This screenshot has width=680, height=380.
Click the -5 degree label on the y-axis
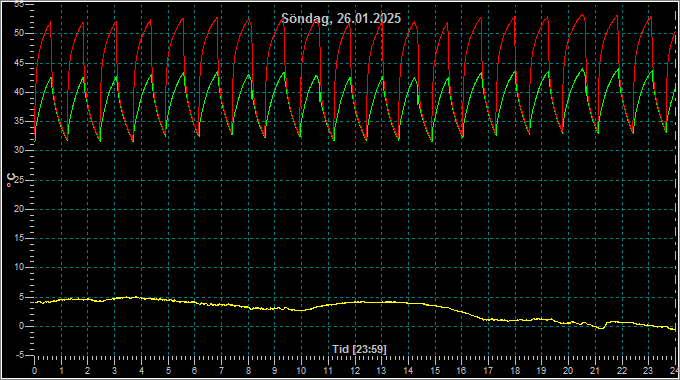(20, 355)
